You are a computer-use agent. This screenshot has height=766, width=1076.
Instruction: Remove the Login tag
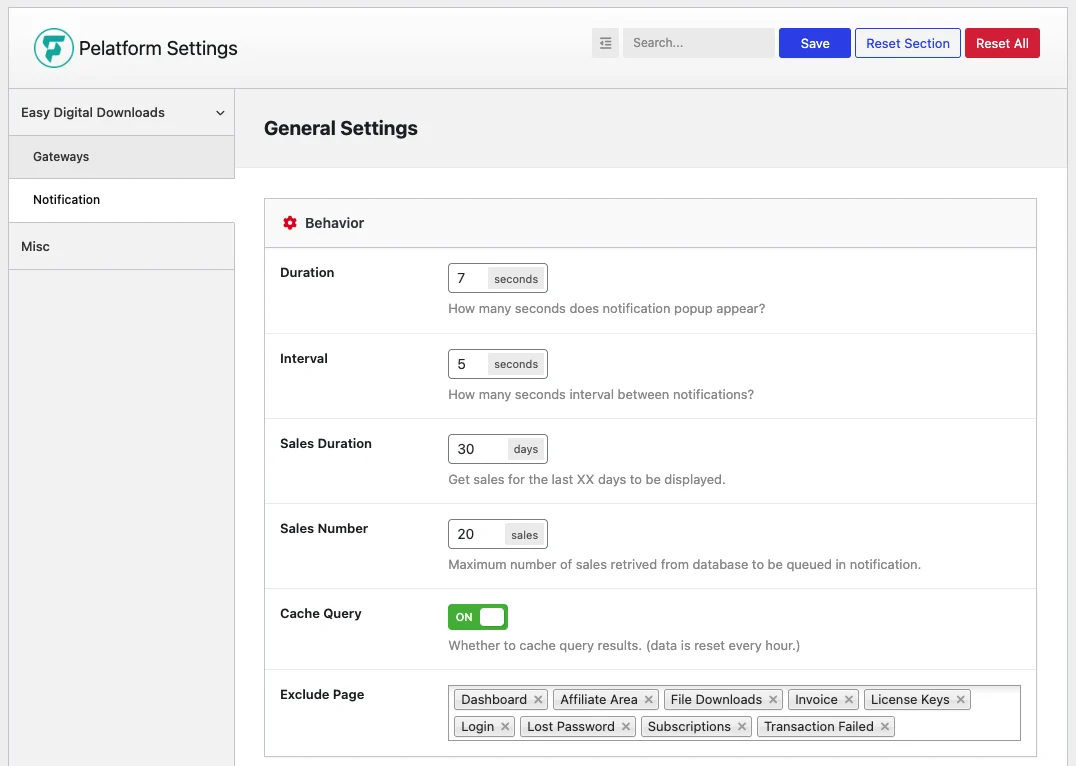point(505,726)
